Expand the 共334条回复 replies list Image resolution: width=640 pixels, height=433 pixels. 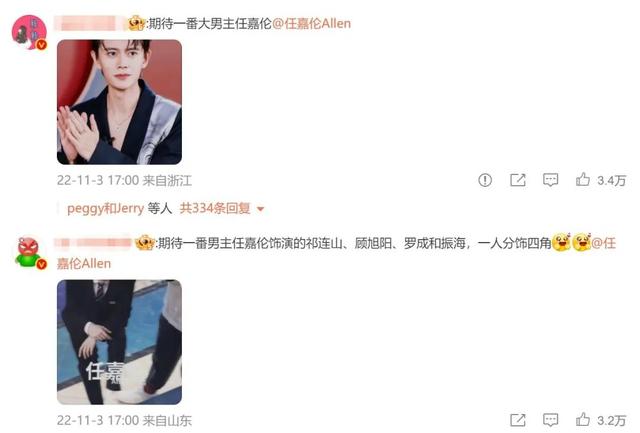(215, 209)
